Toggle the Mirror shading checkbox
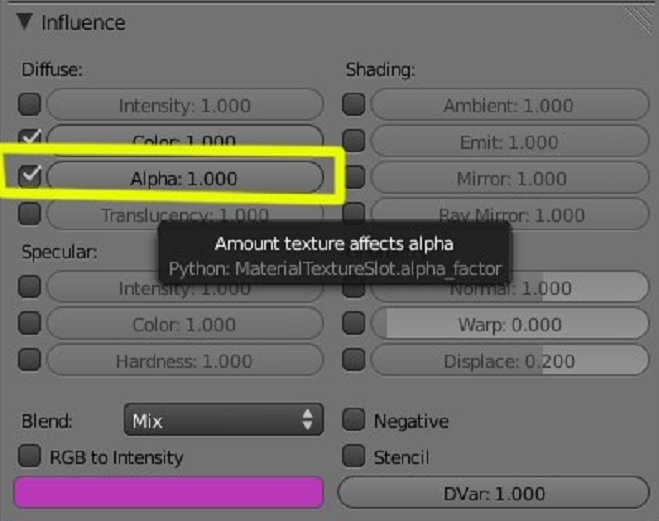Viewport: 659px width, 521px height. (x=354, y=179)
